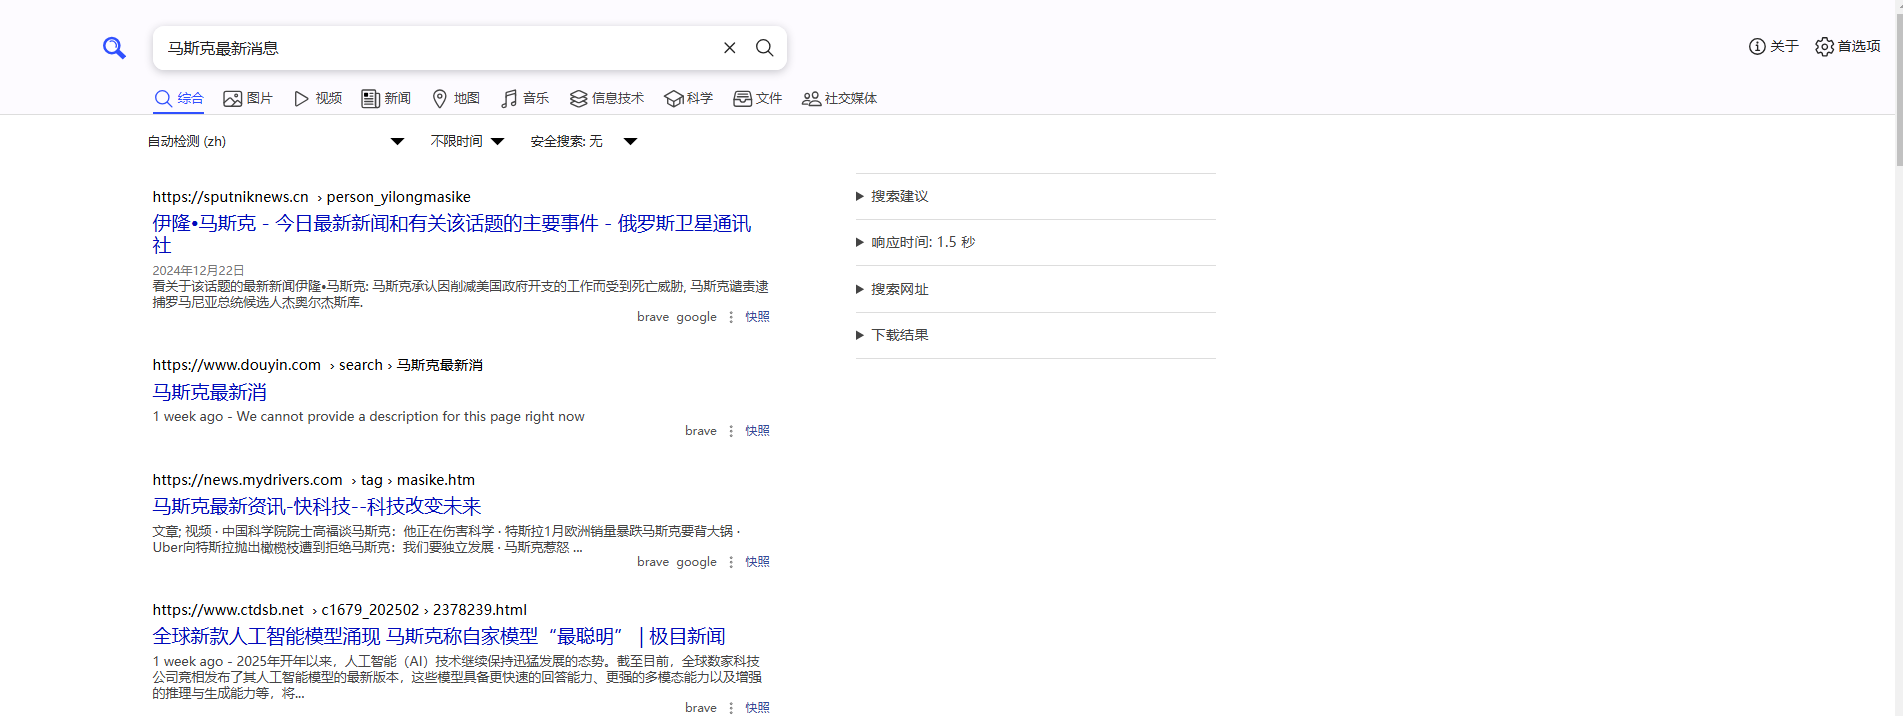Switch to the 地图 map tab

point(456,98)
